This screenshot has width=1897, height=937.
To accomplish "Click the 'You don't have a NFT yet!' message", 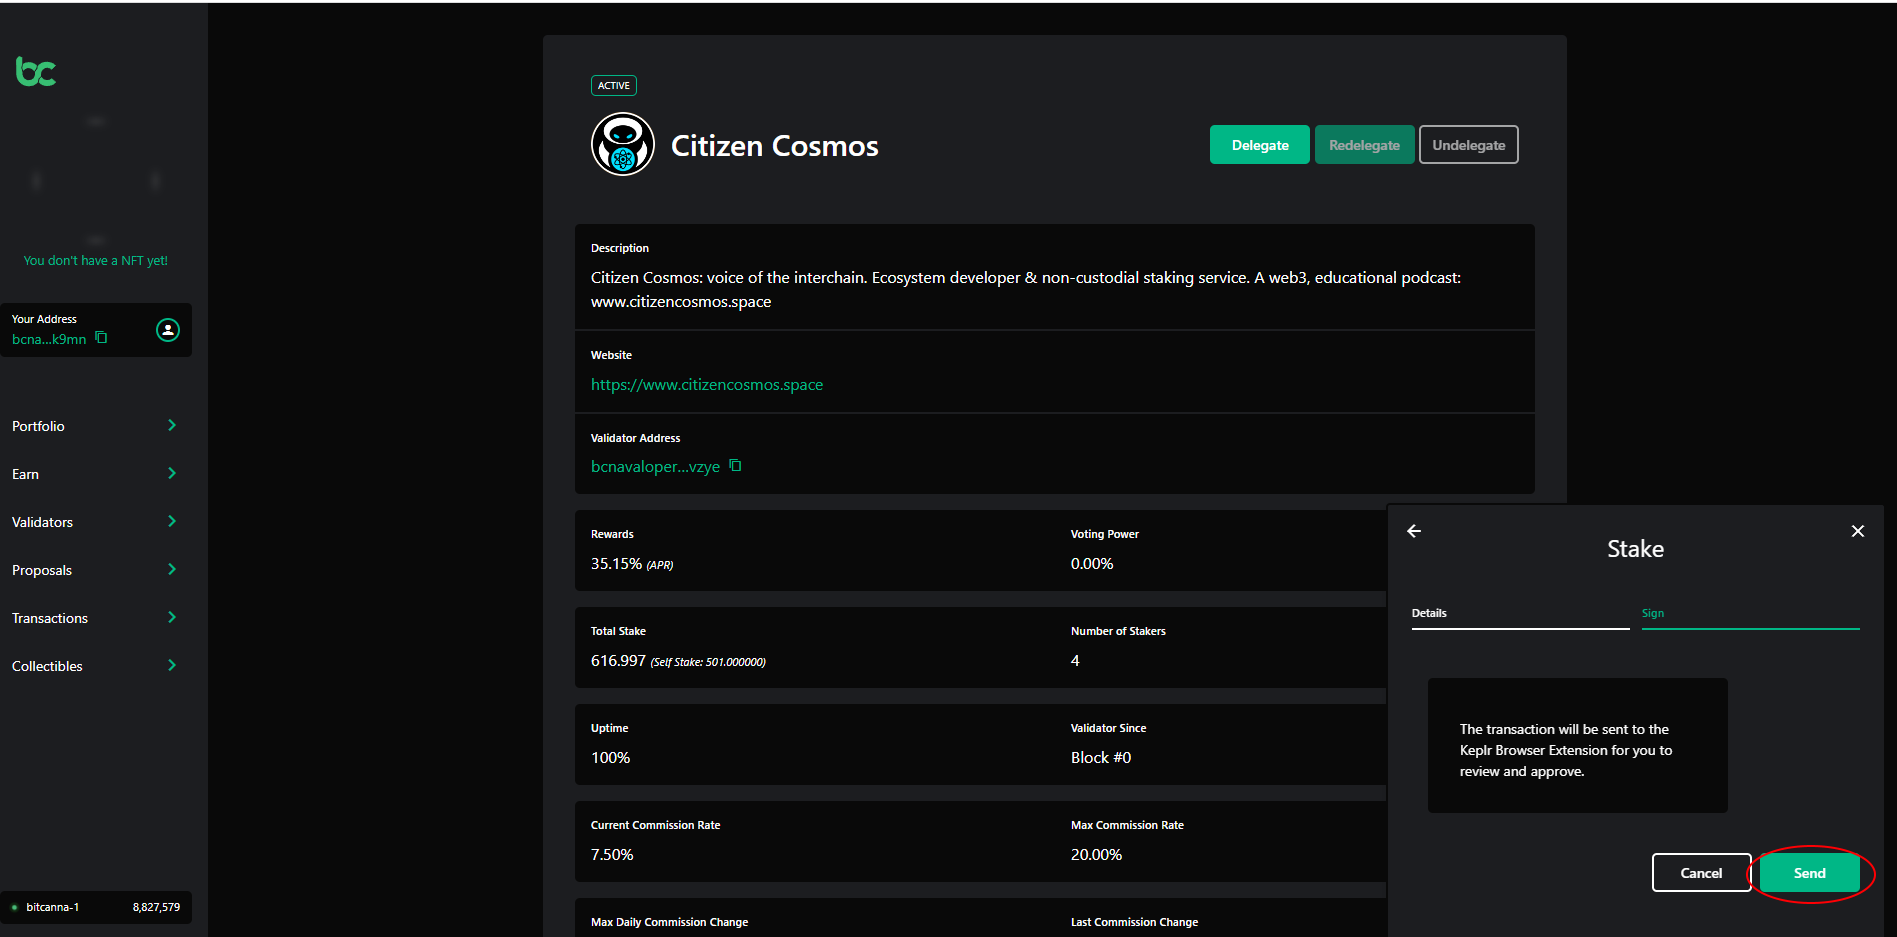I will [x=96, y=260].
